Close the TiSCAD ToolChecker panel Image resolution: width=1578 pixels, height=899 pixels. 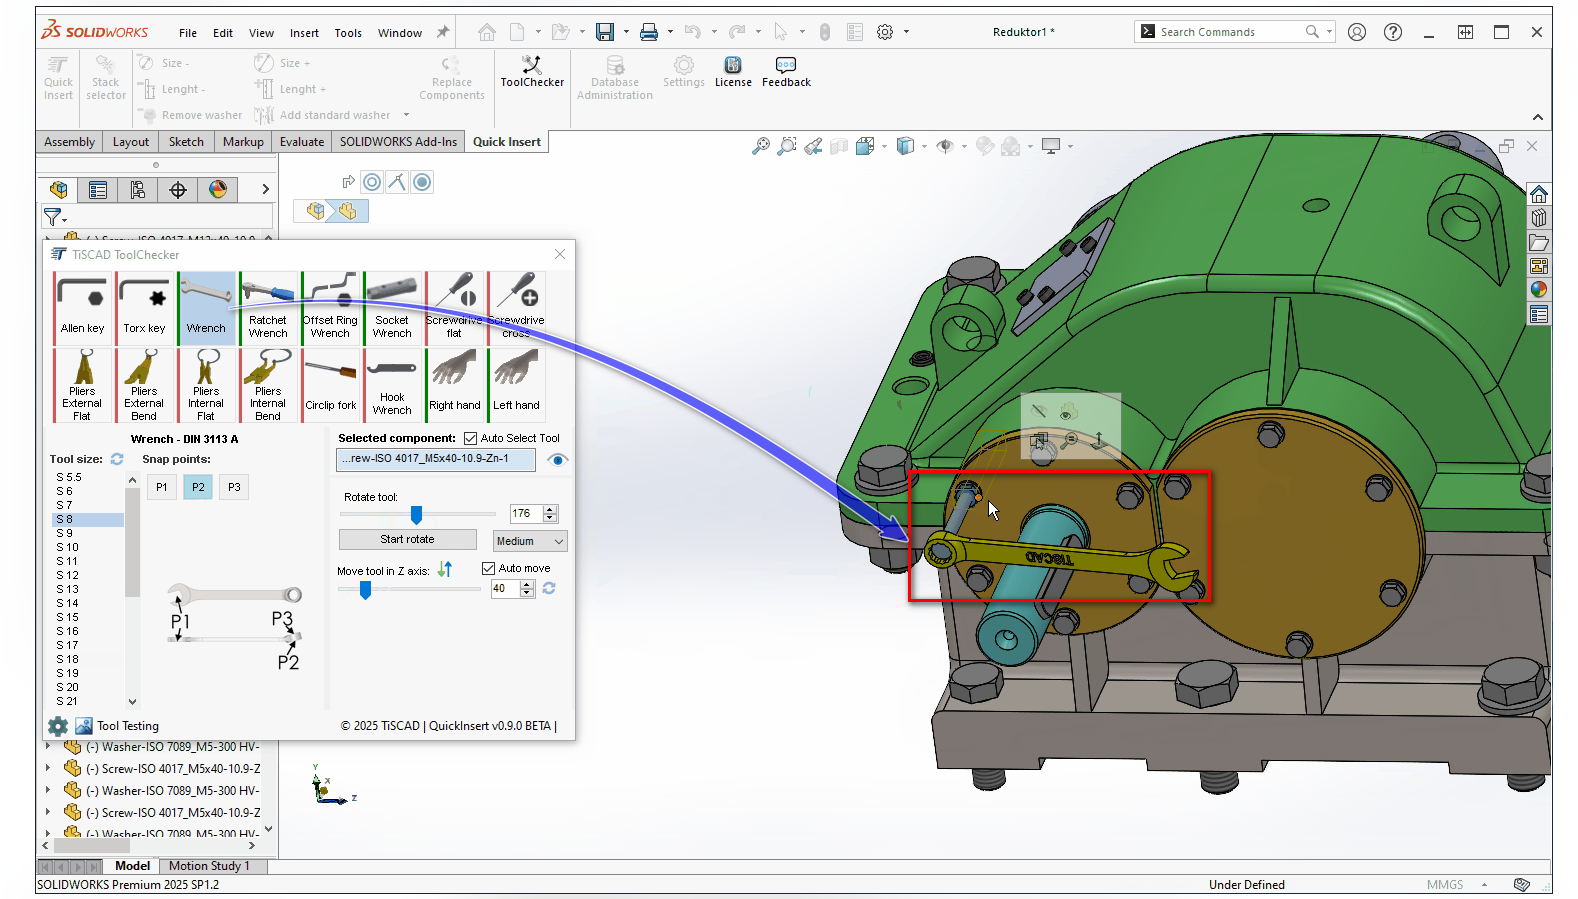[560, 254]
